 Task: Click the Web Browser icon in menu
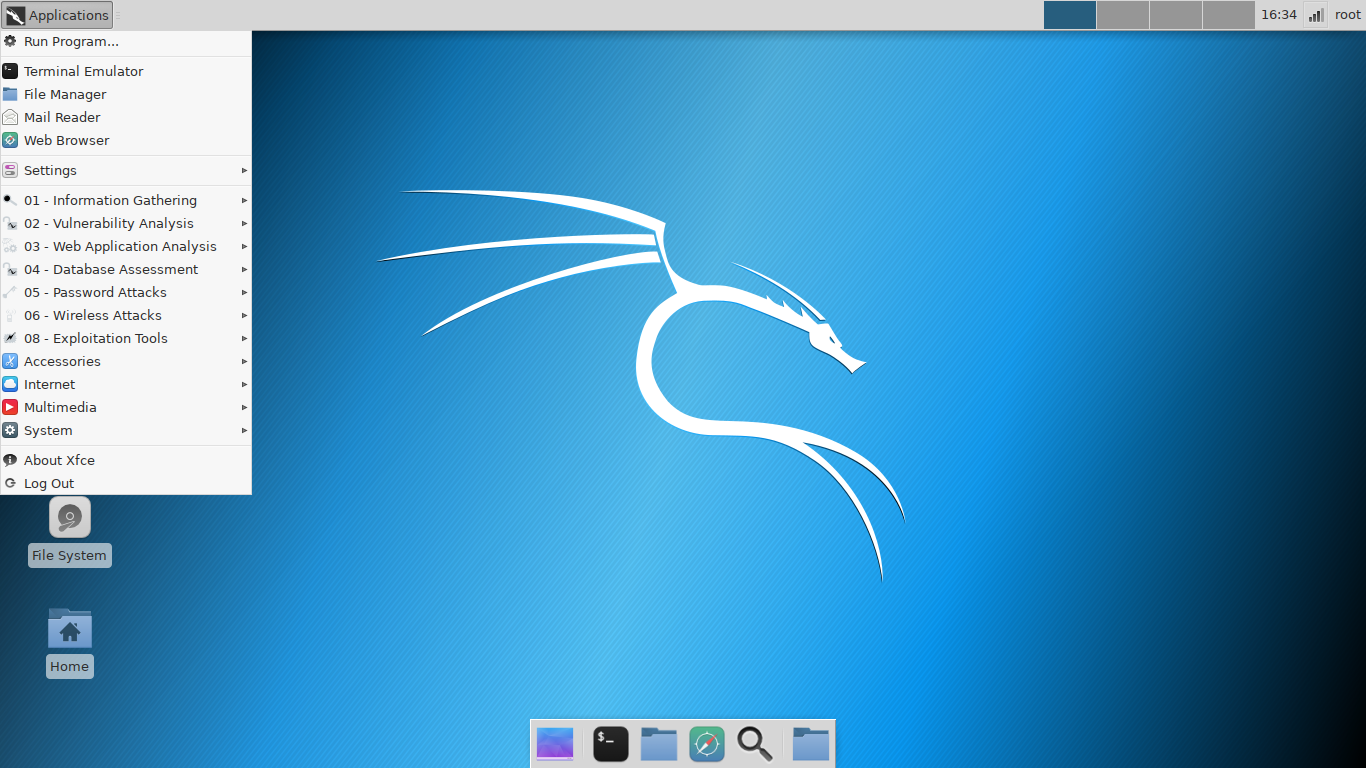pyautogui.click(x=10, y=140)
